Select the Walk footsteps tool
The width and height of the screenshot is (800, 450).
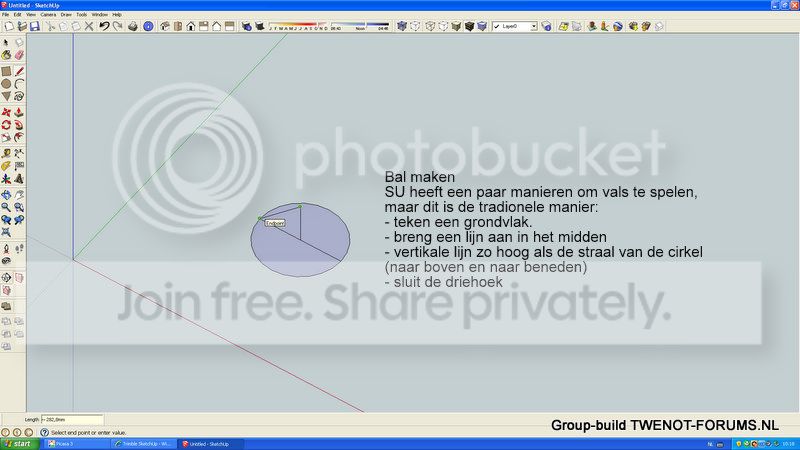(19, 248)
